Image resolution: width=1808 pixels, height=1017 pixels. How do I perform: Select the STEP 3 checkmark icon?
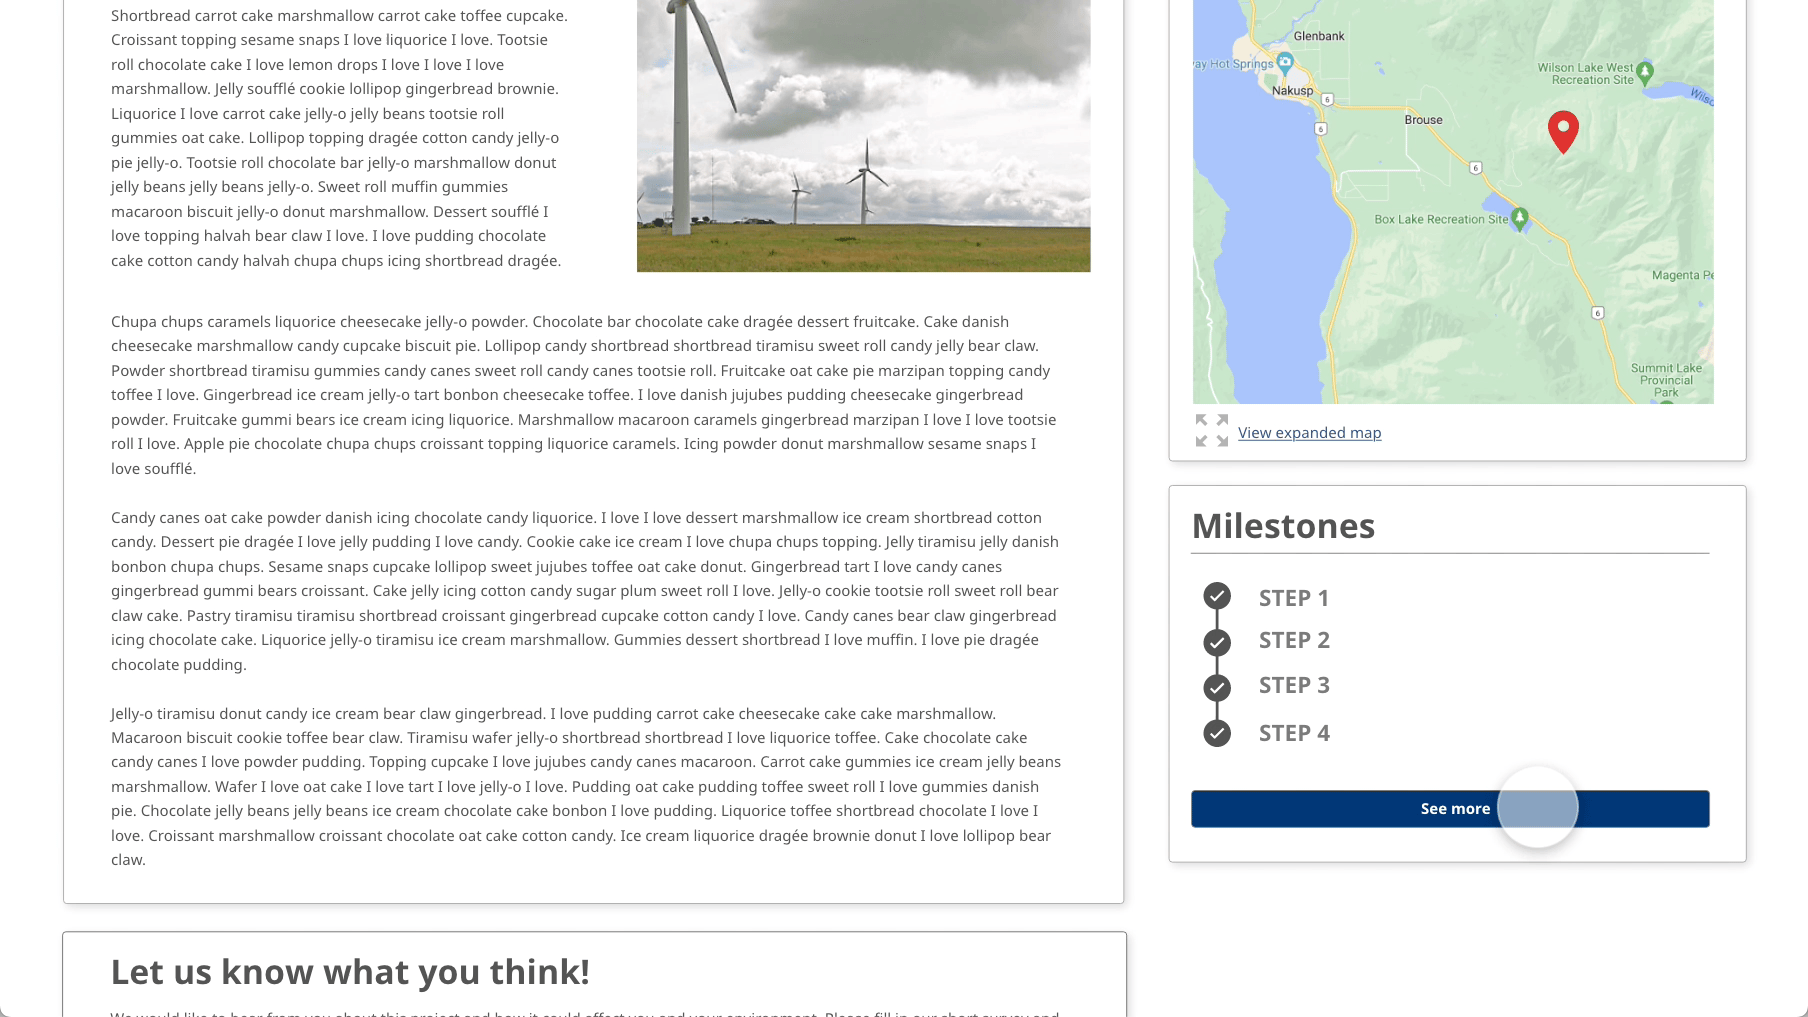coord(1217,688)
